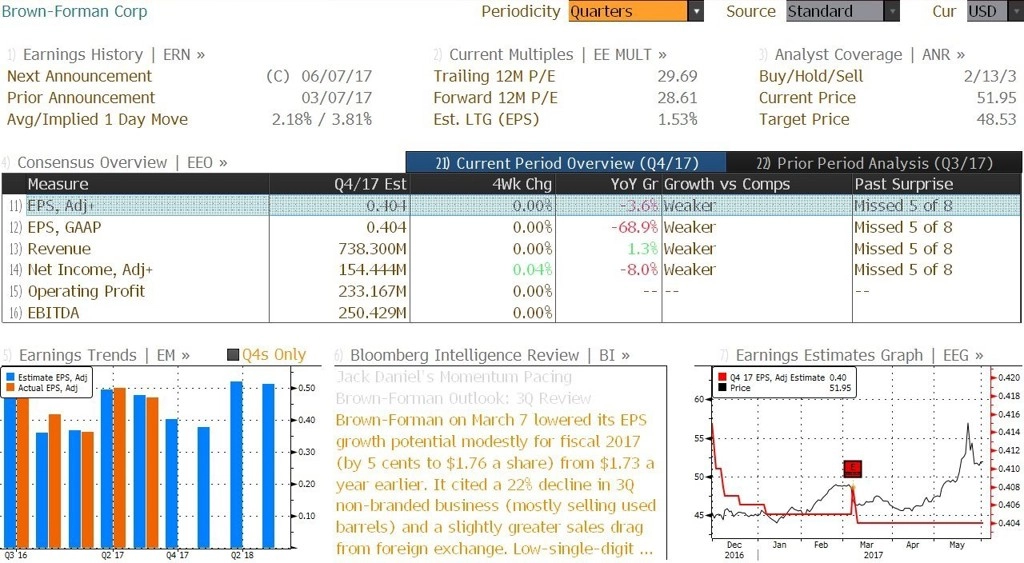Click the Bloomberg Intelligence summary paragraph
This screenshot has height=563, width=1024.
click(x=495, y=484)
